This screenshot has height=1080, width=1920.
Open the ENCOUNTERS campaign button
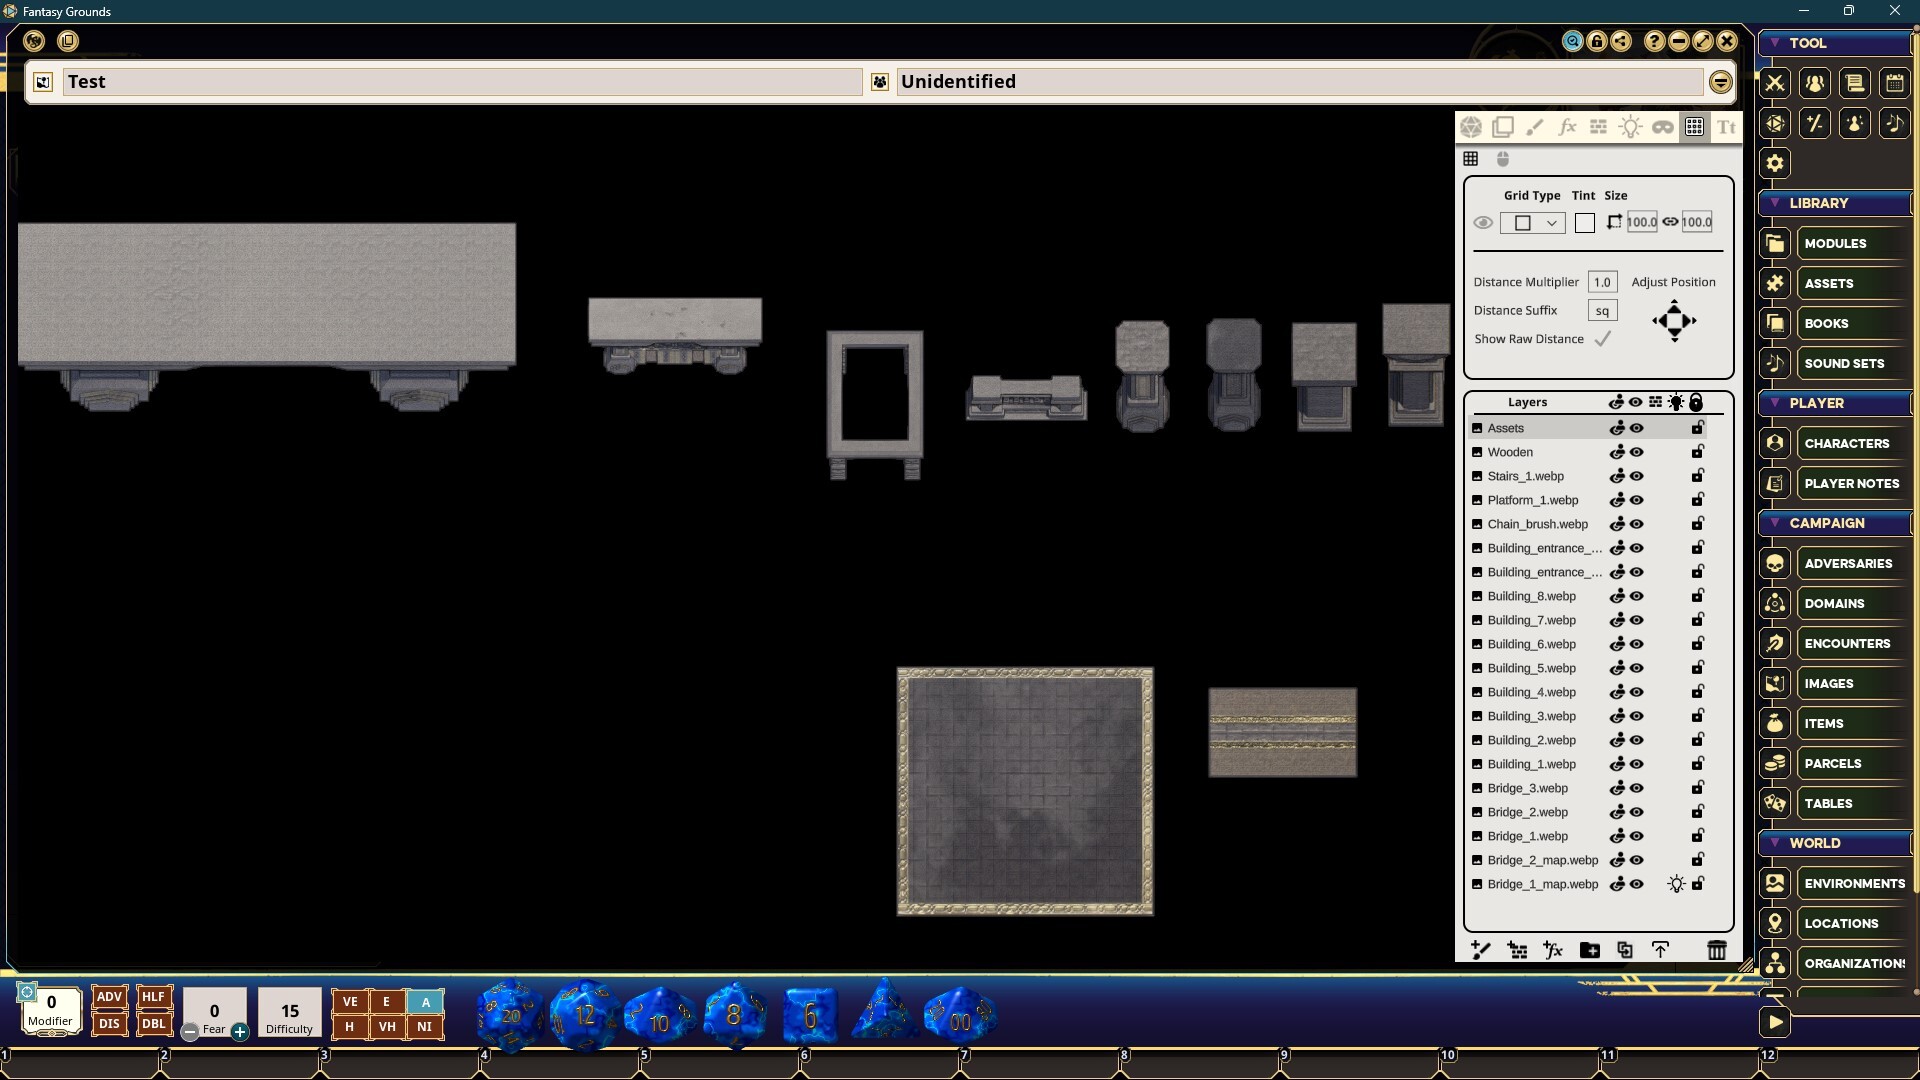(1846, 643)
